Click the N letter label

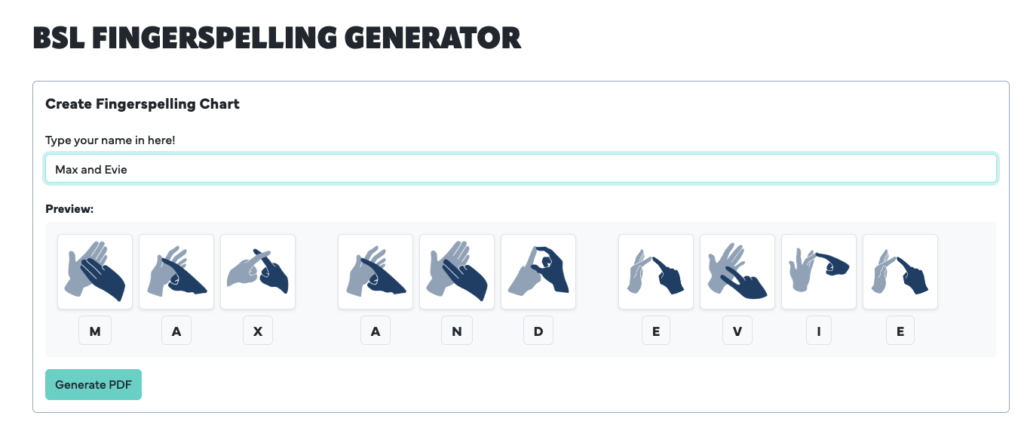tap(457, 331)
